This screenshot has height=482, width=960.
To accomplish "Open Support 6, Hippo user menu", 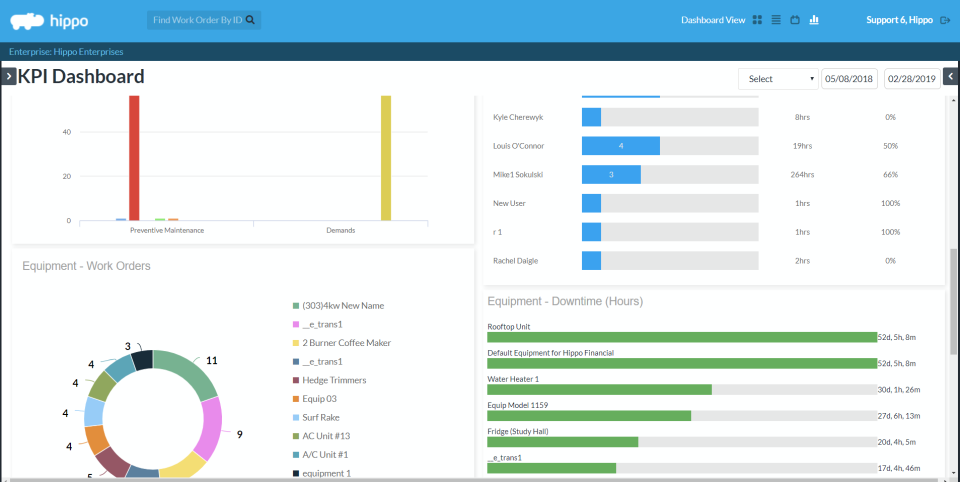I will click(899, 20).
